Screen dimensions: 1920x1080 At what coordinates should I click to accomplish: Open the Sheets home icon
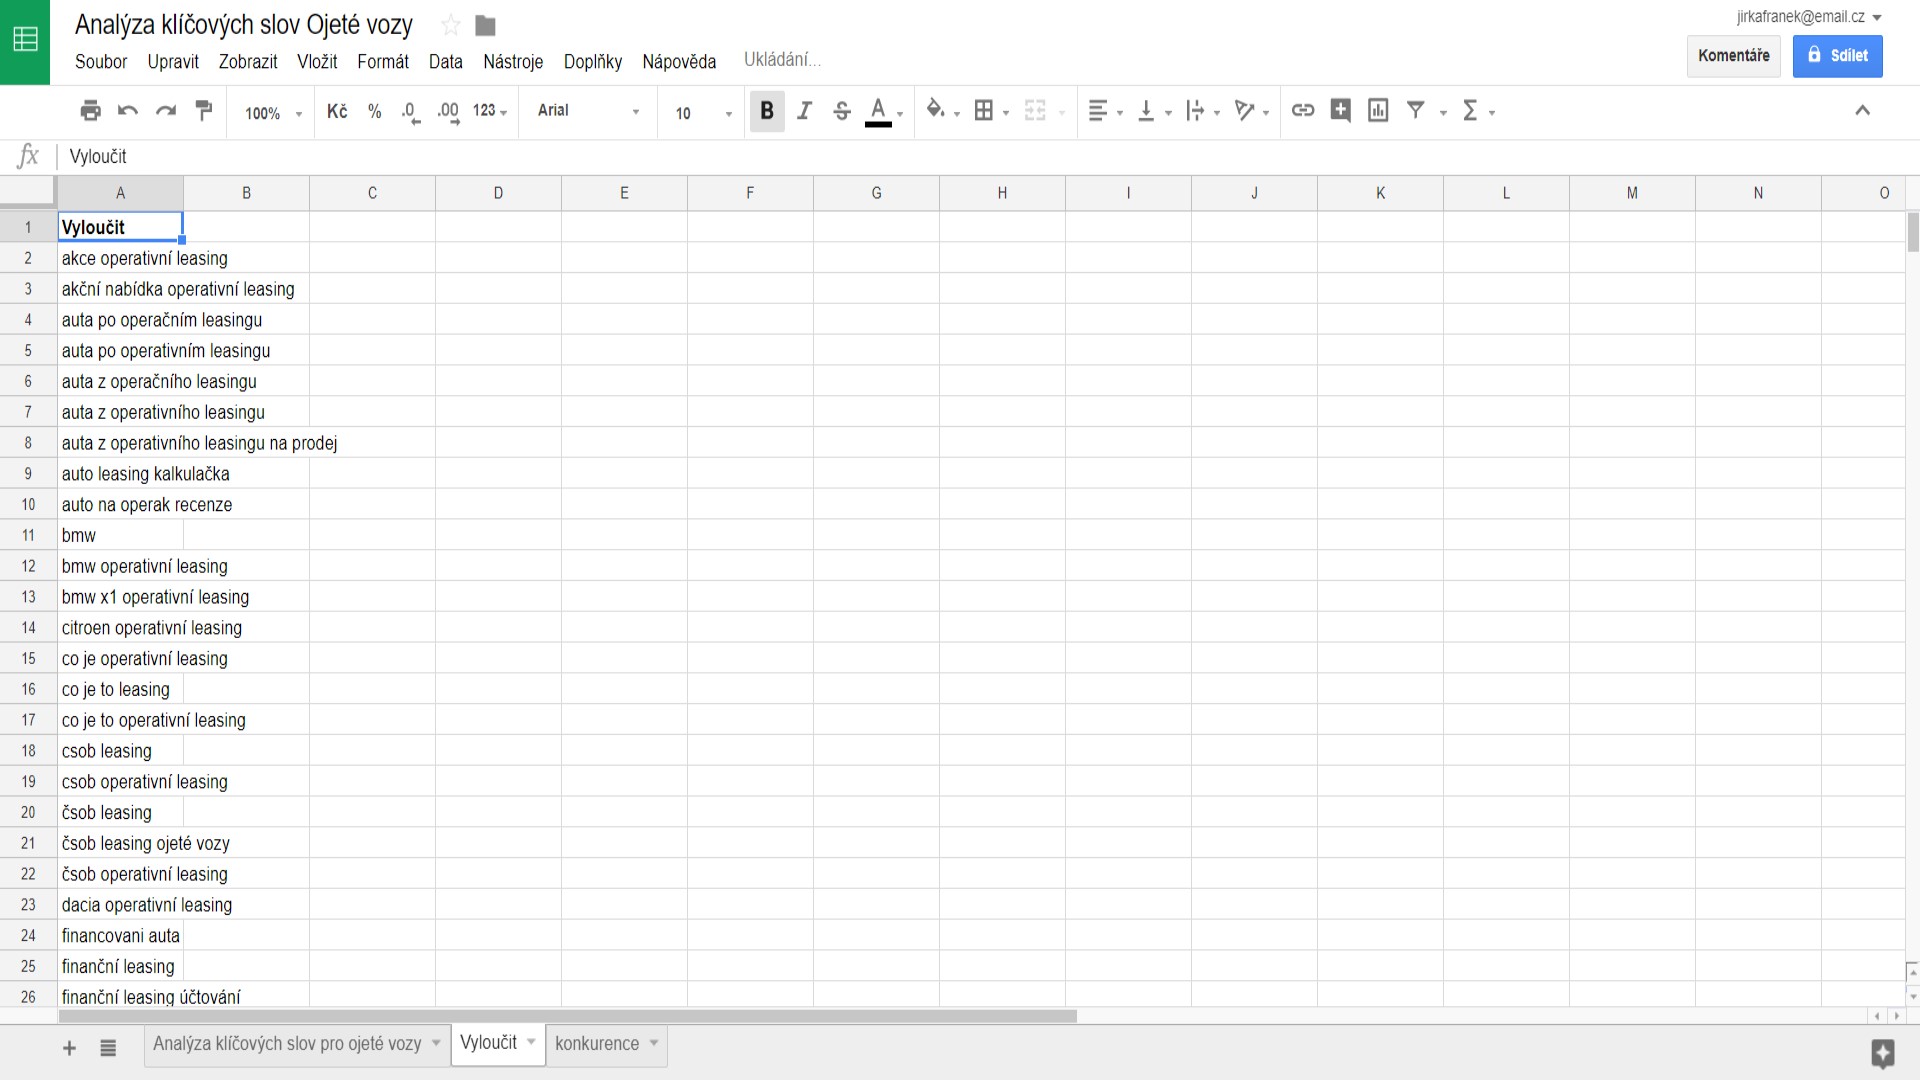click(25, 42)
